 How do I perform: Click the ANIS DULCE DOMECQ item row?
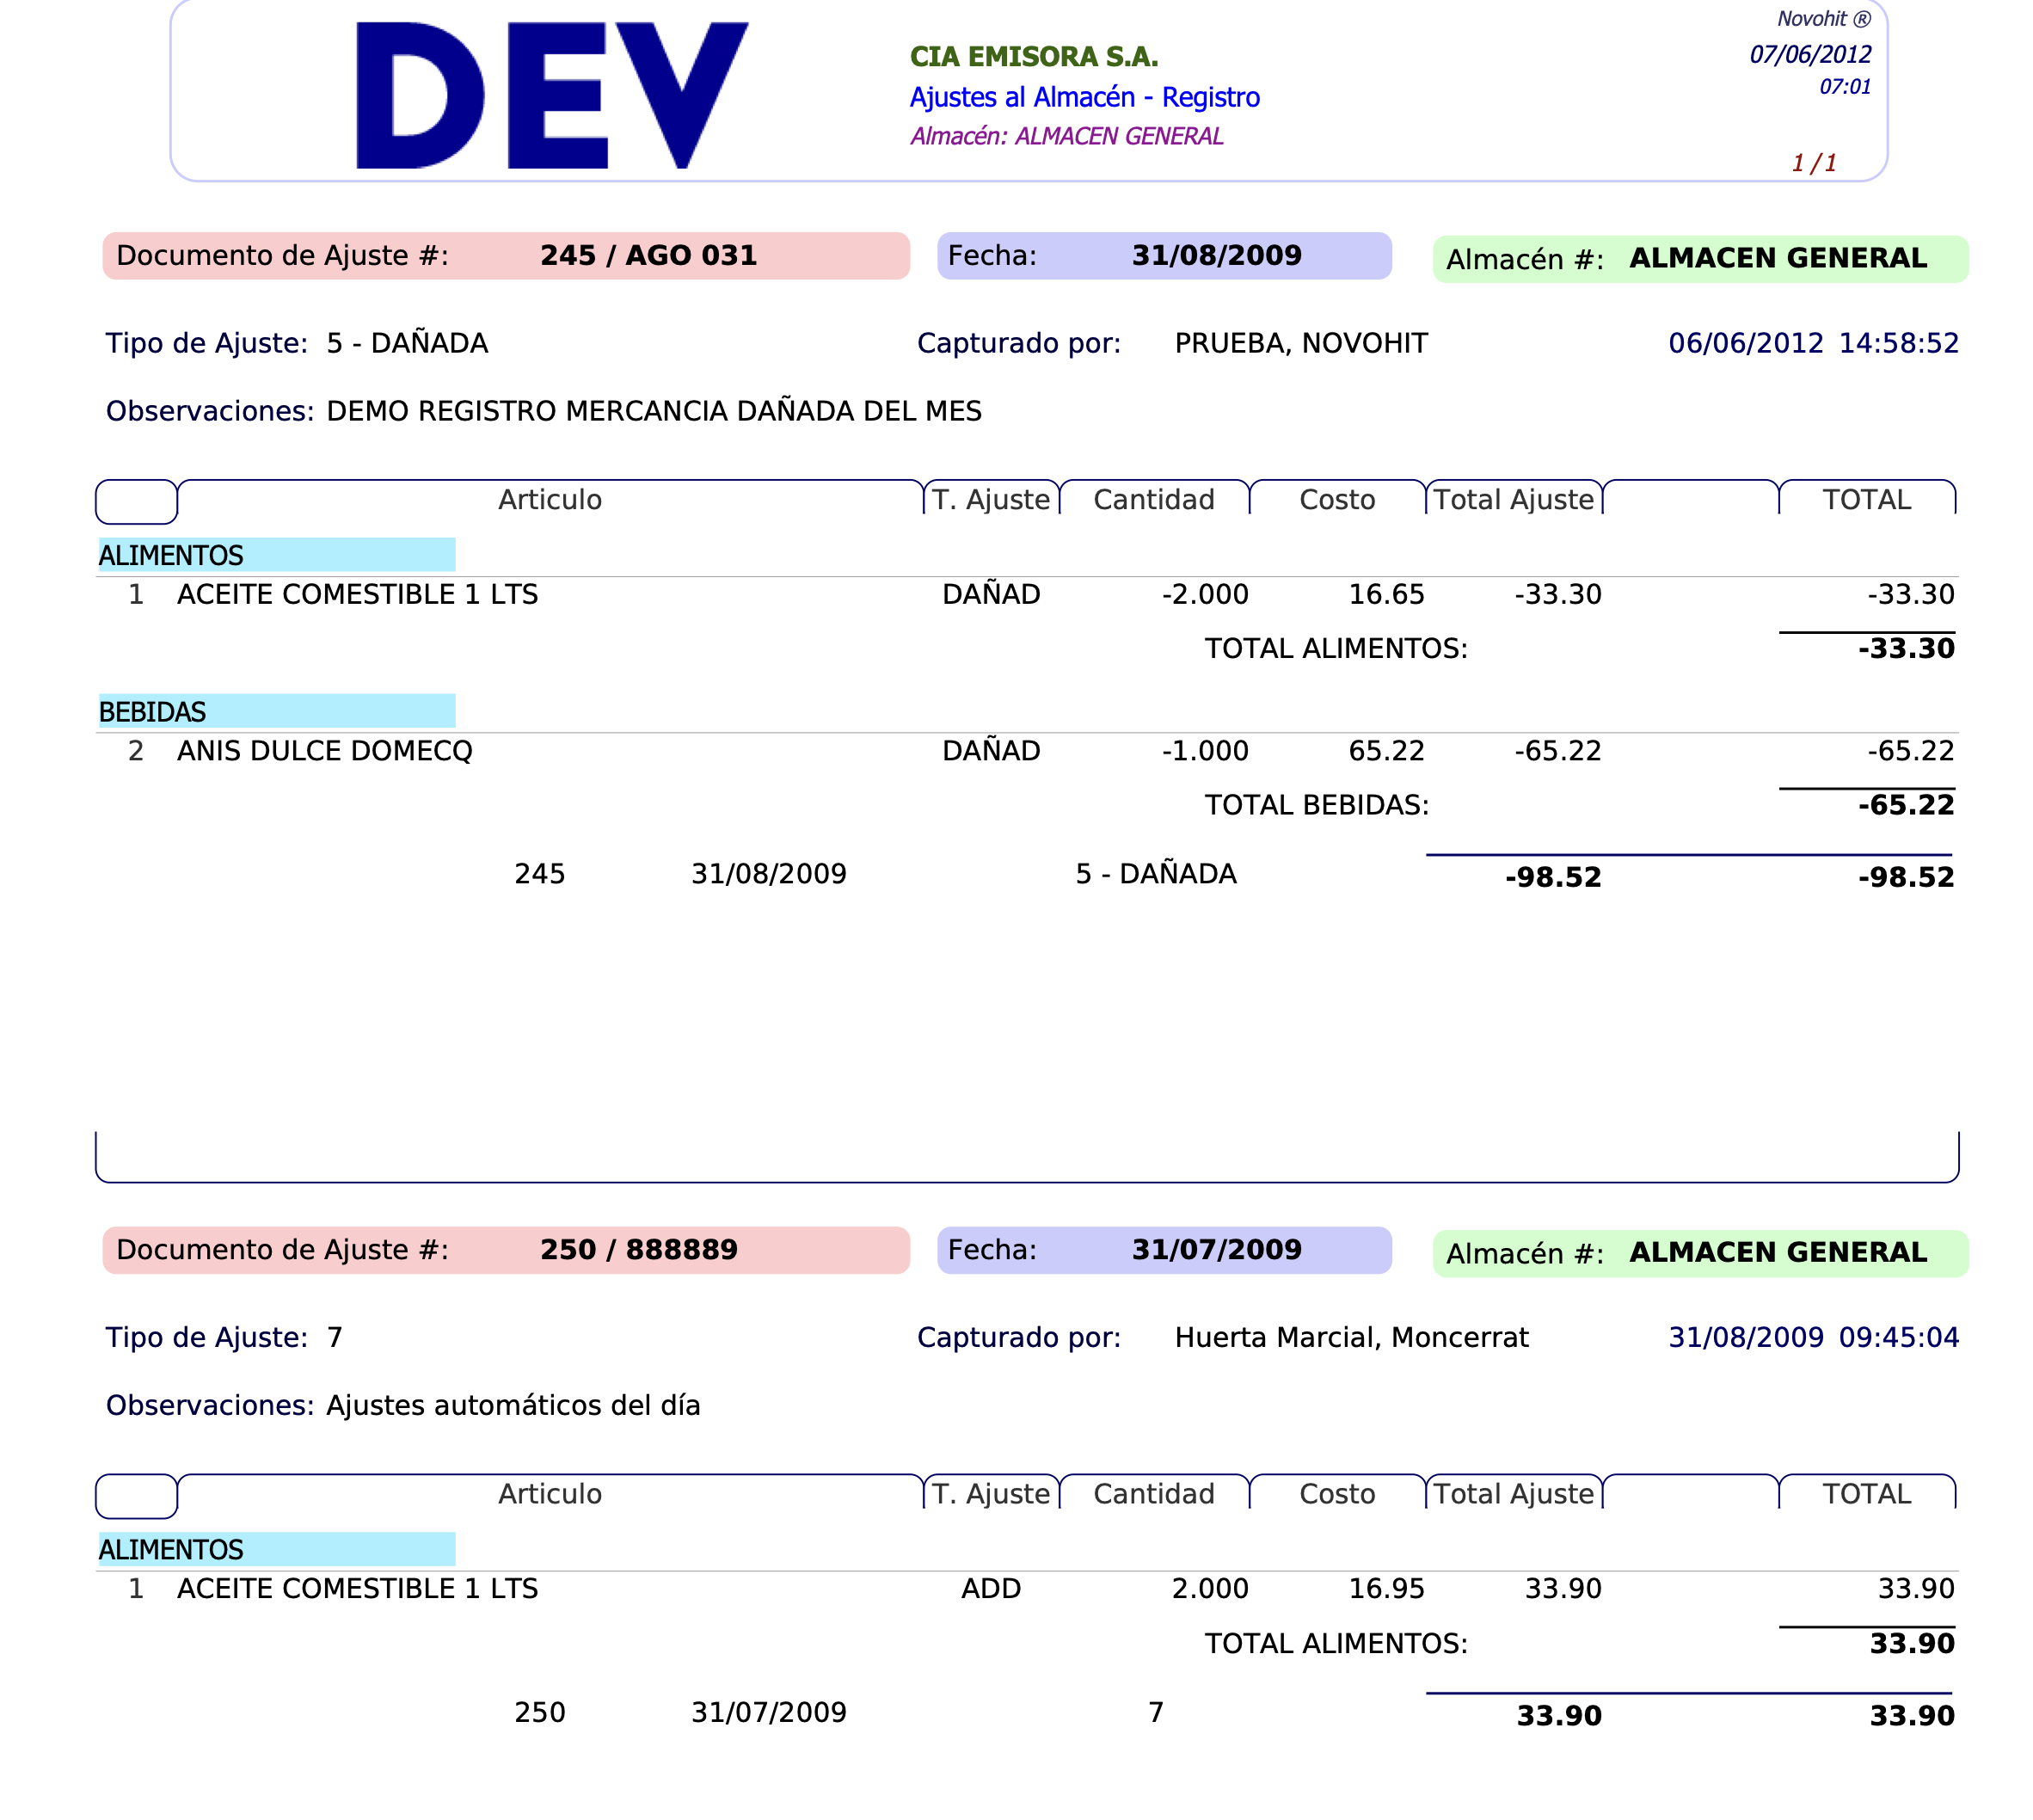coord(324,751)
